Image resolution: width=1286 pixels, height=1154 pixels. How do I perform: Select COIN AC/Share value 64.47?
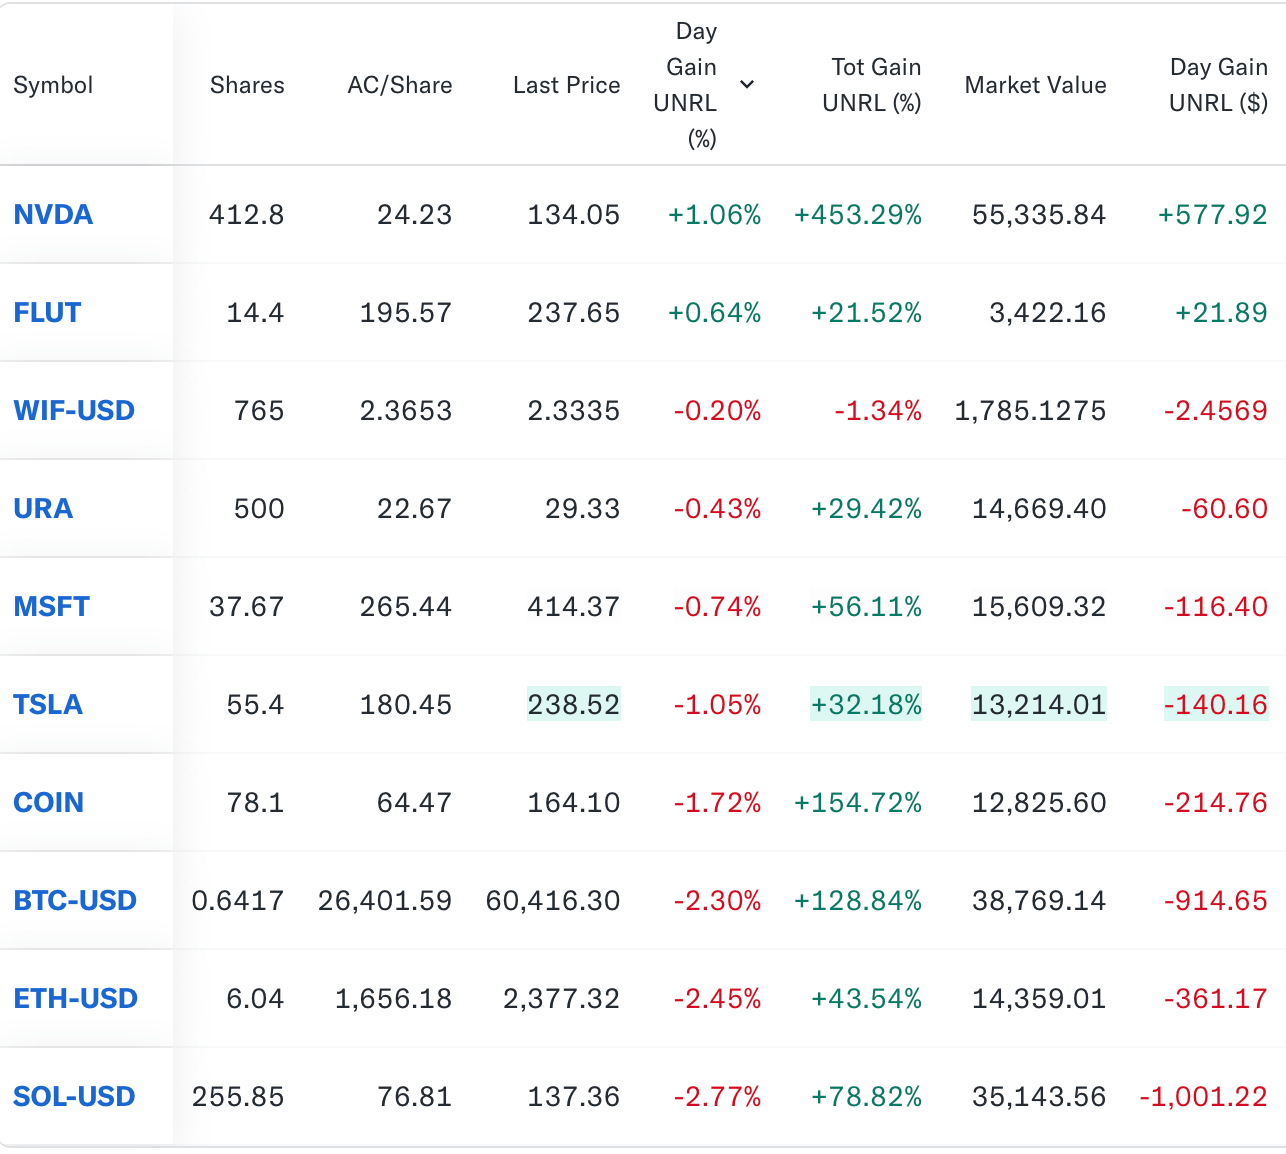(x=414, y=803)
